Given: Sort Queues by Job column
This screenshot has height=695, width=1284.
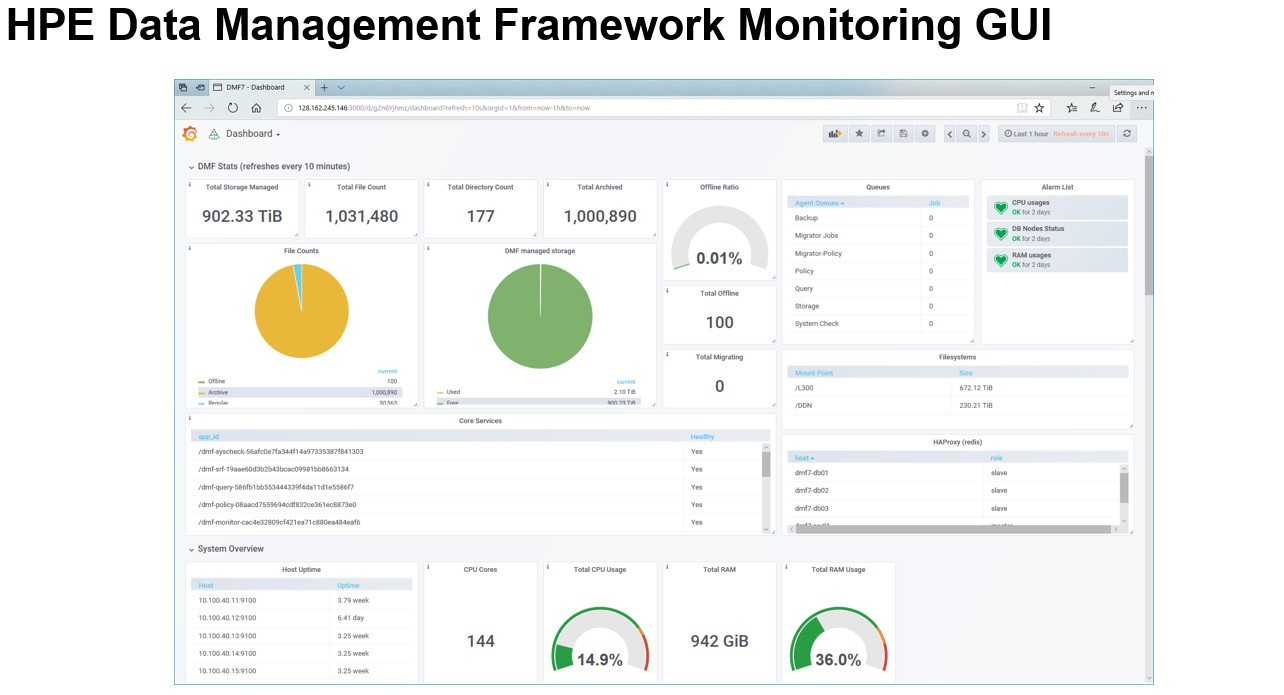Looking at the screenshot, I should [934, 203].
